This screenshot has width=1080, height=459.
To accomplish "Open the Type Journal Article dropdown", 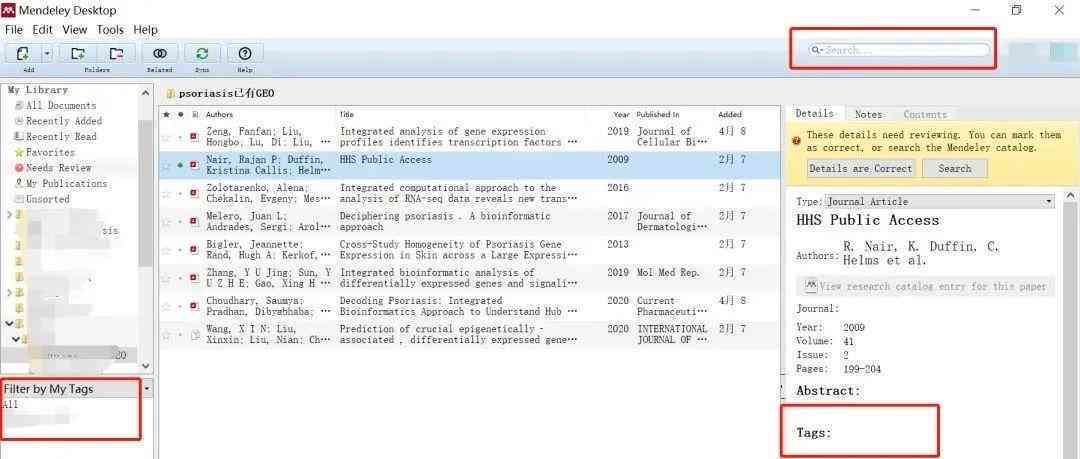I will 940,201.
